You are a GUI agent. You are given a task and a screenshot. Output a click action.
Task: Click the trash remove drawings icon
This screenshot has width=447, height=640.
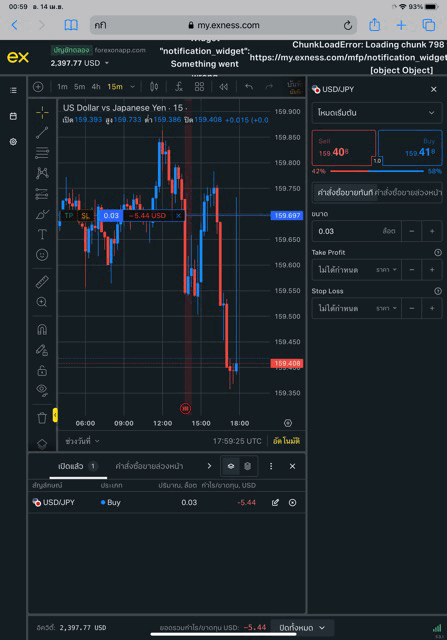pyautogui.click(x=42, y=418)
